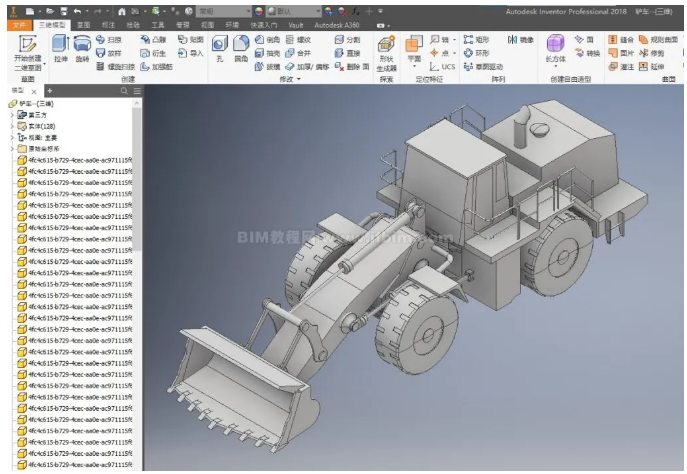Select the Emboss (凸雕) tool
The image size is (687, 474).
tap(153, 40)
